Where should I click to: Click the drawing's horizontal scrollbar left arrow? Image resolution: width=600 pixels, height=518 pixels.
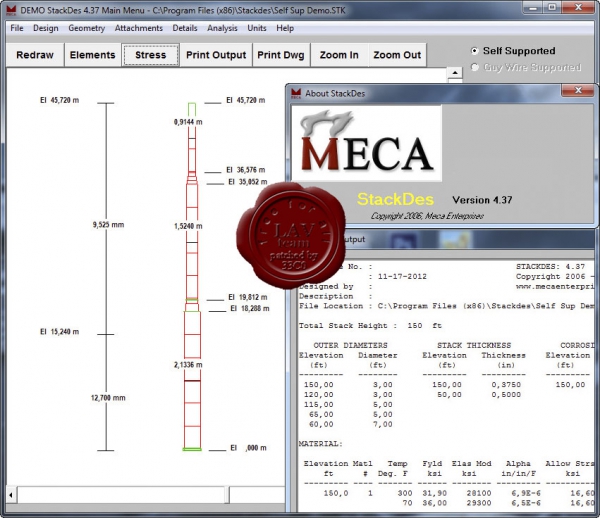[11, 495]
